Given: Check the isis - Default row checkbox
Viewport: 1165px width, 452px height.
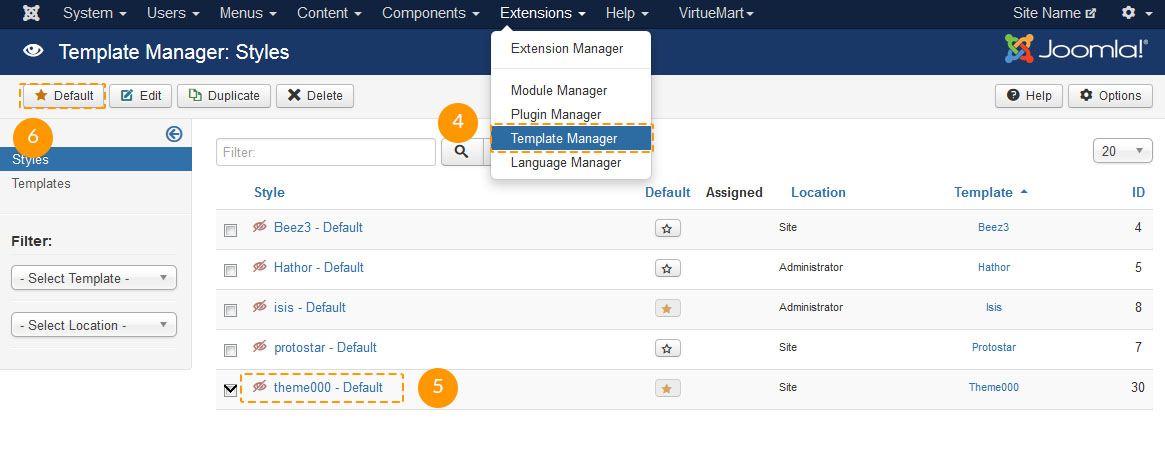Looking at the screenshot, I should point(230,310).
